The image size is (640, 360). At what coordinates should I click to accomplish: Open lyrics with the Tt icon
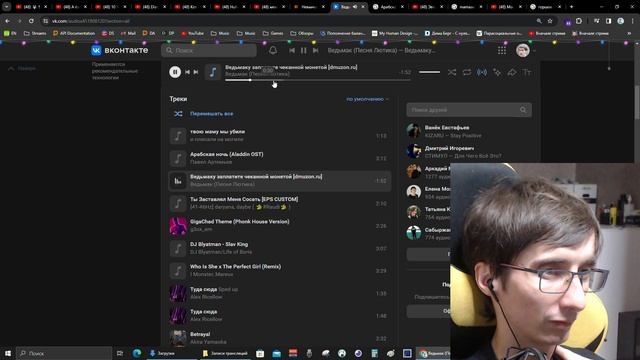527,72
